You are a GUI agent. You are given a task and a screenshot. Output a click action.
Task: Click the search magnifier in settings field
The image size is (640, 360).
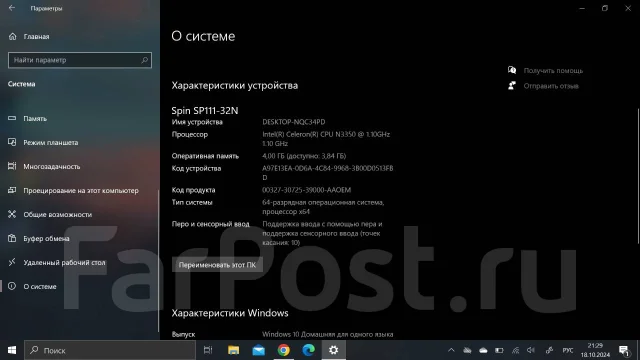tap(144, 60)
